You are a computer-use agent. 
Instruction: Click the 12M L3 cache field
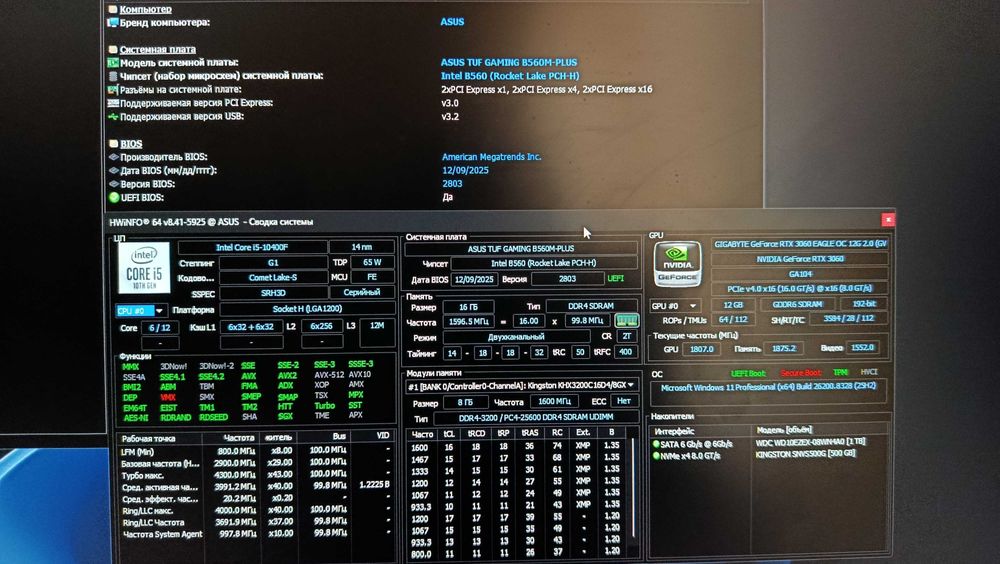pos(377,334)
